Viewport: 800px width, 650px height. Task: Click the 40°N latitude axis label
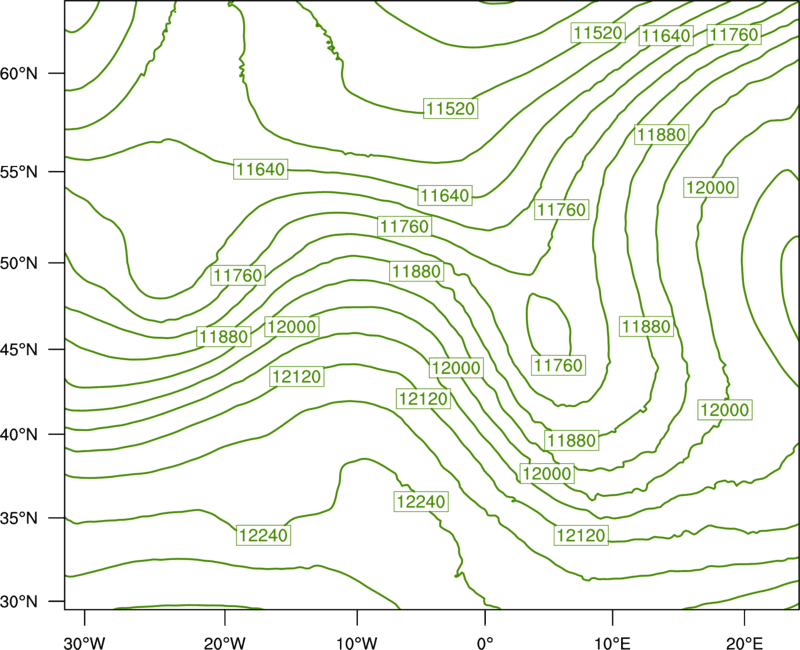coord(19,435)
